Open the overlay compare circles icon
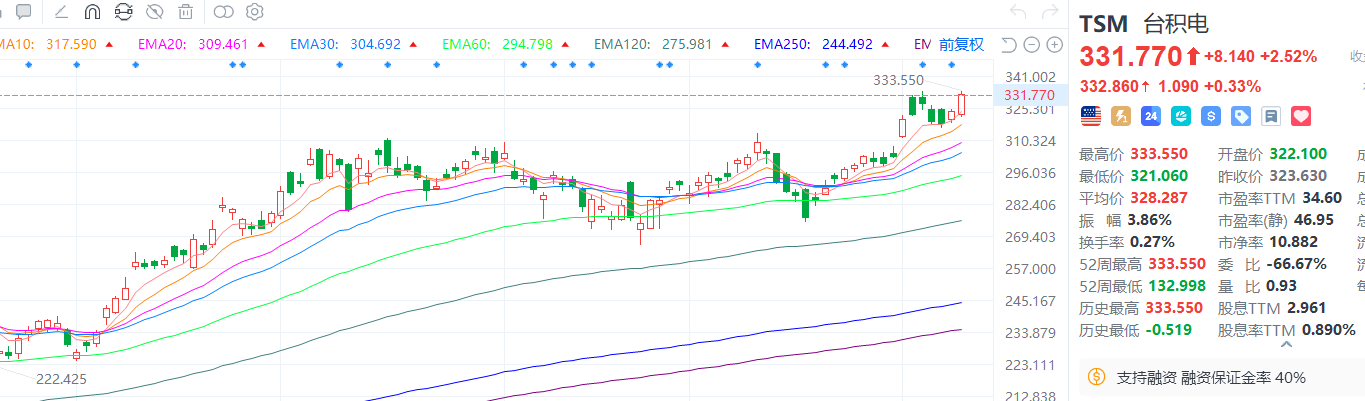The width and height of the screenshot is (1365, 401). [x=224, y=12]
